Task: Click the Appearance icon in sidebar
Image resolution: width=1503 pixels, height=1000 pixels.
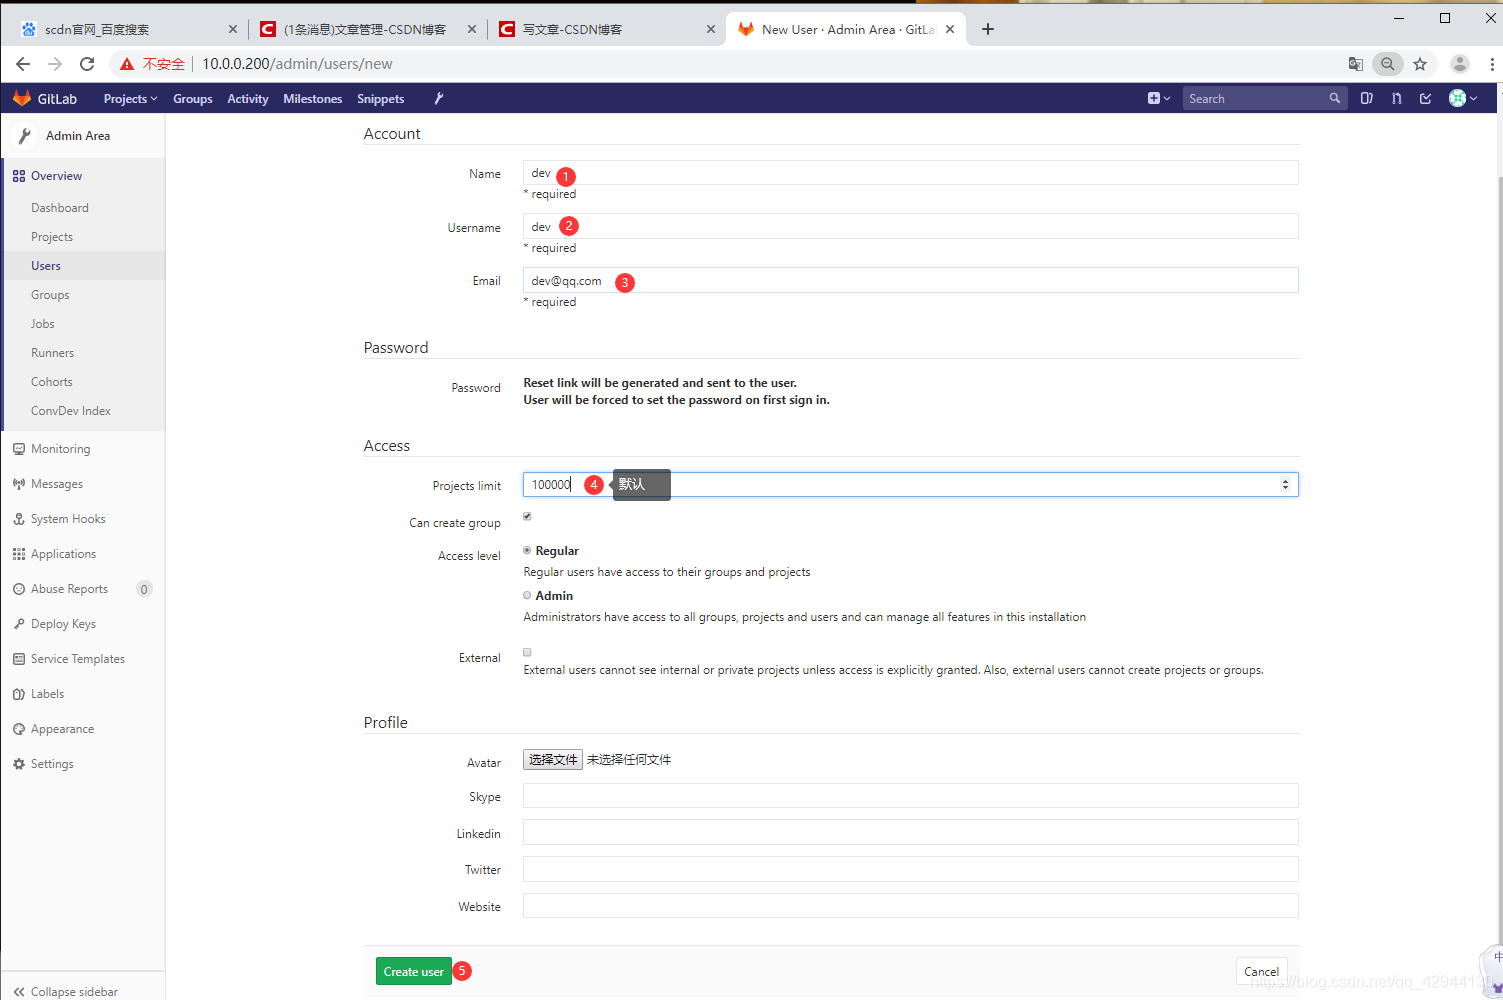Action: [19, 729]
